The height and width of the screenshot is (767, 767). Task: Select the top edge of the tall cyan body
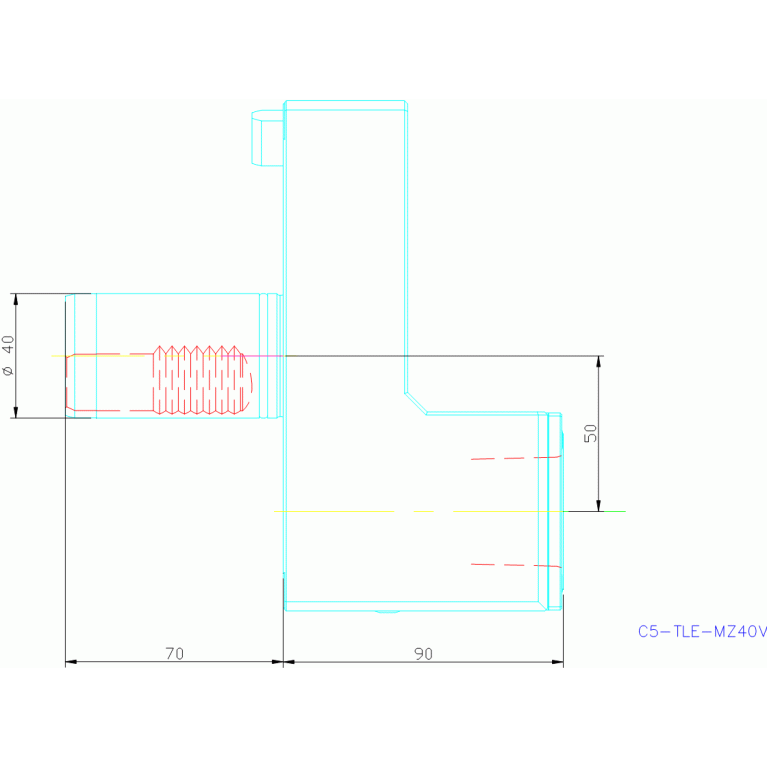pos(345,101)
